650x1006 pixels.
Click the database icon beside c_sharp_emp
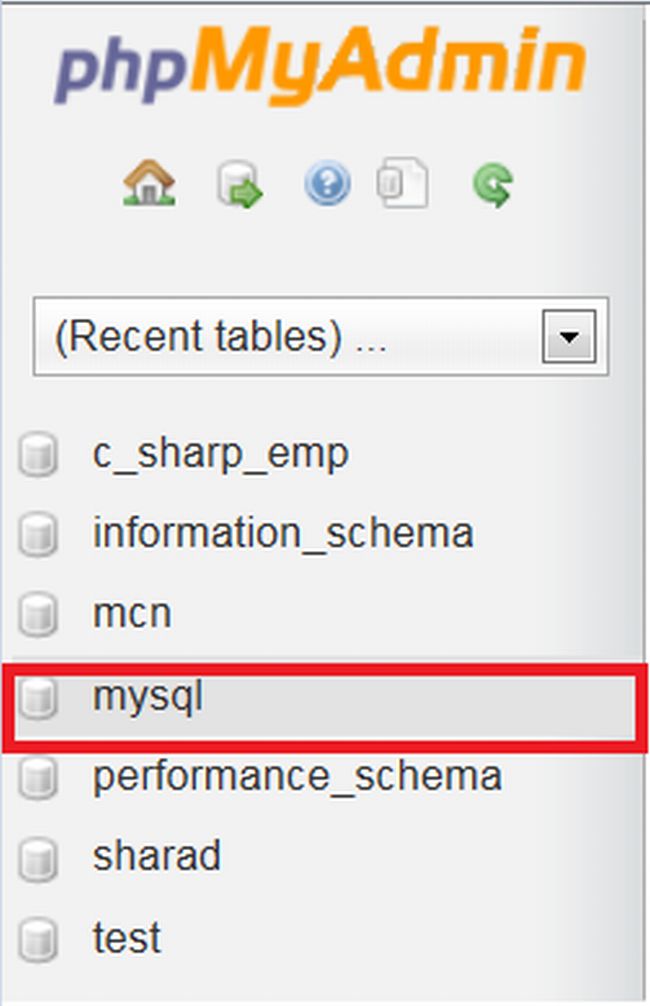38,451
